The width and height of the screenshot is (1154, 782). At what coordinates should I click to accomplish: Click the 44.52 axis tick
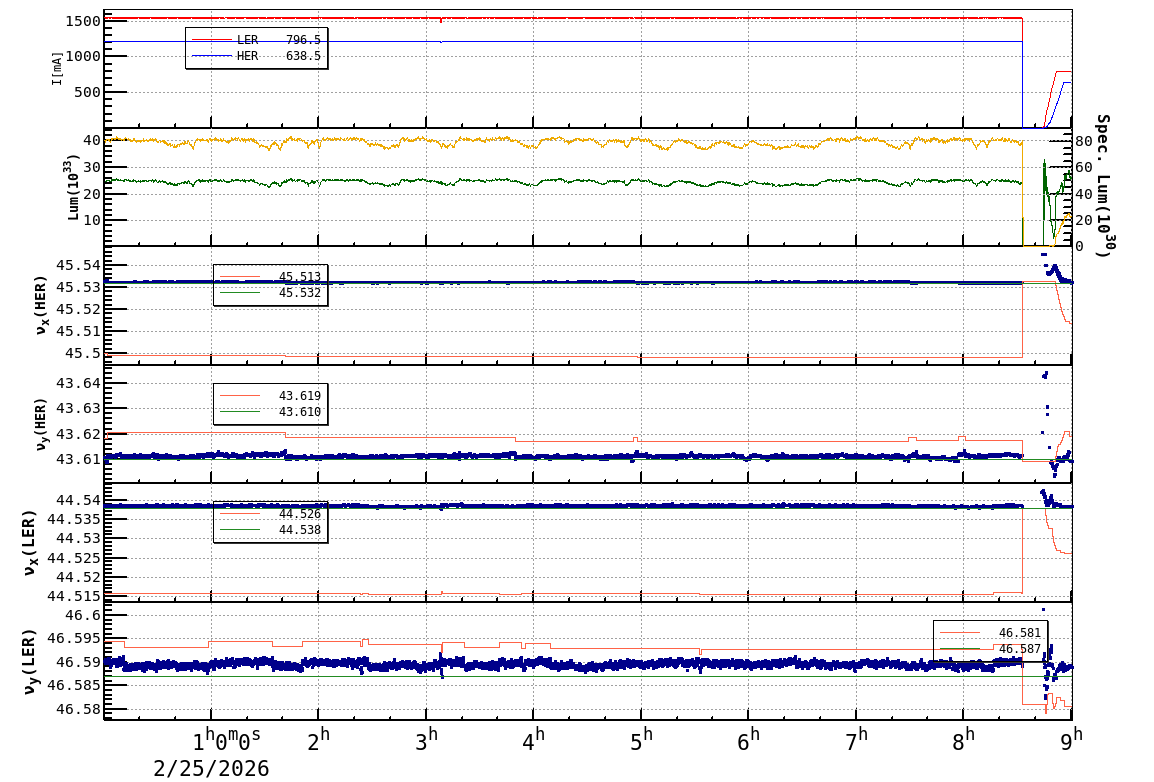79,577
